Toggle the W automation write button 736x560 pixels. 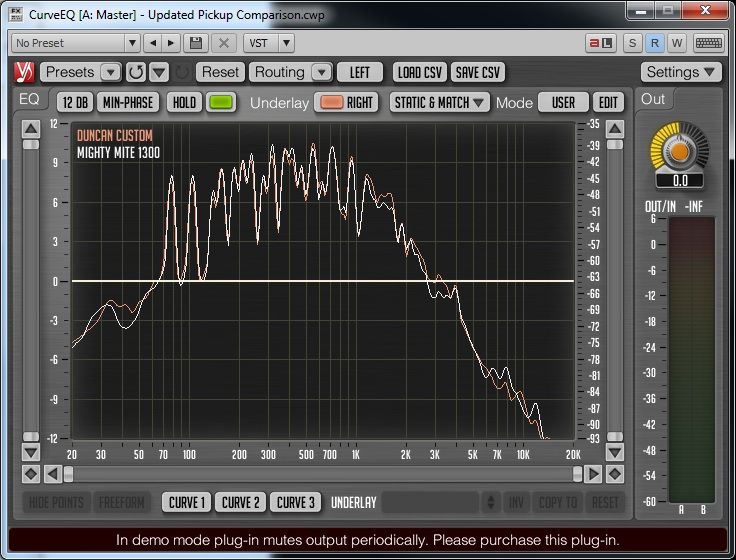point(676,43)
